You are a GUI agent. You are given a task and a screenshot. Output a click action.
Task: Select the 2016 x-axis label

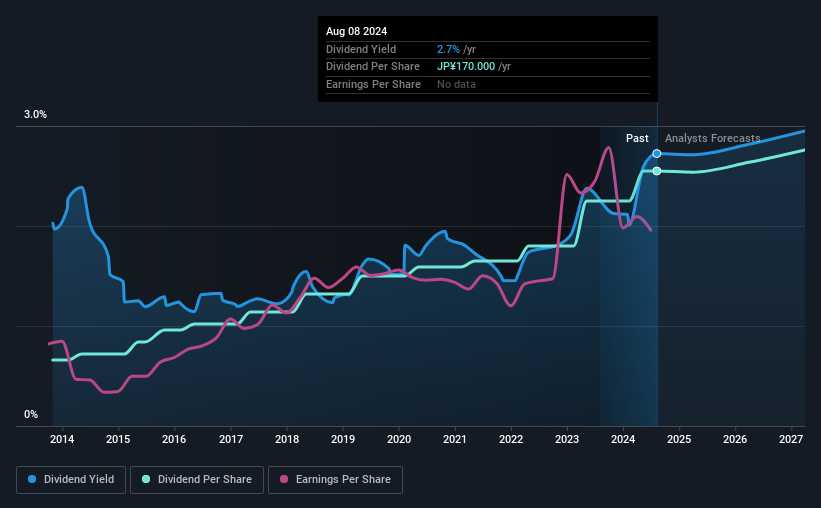pos(174,439)
